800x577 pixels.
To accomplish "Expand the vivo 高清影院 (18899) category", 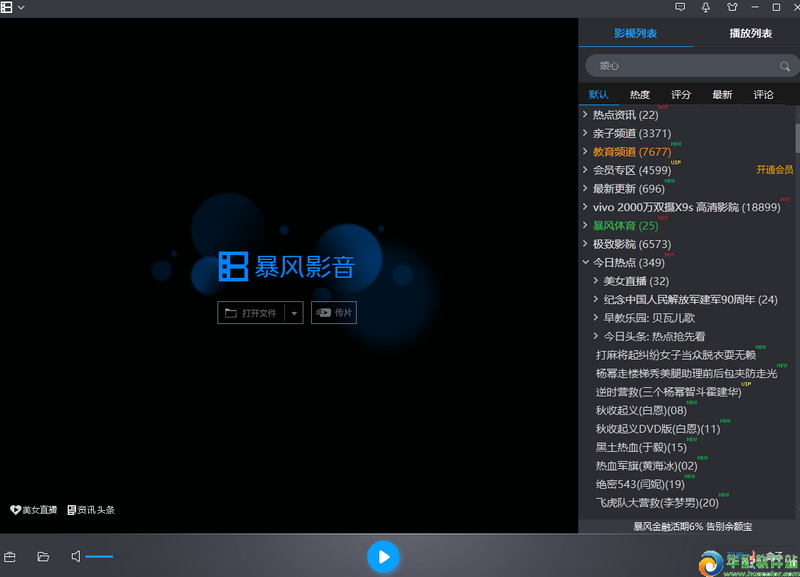I will coord(585,207).
